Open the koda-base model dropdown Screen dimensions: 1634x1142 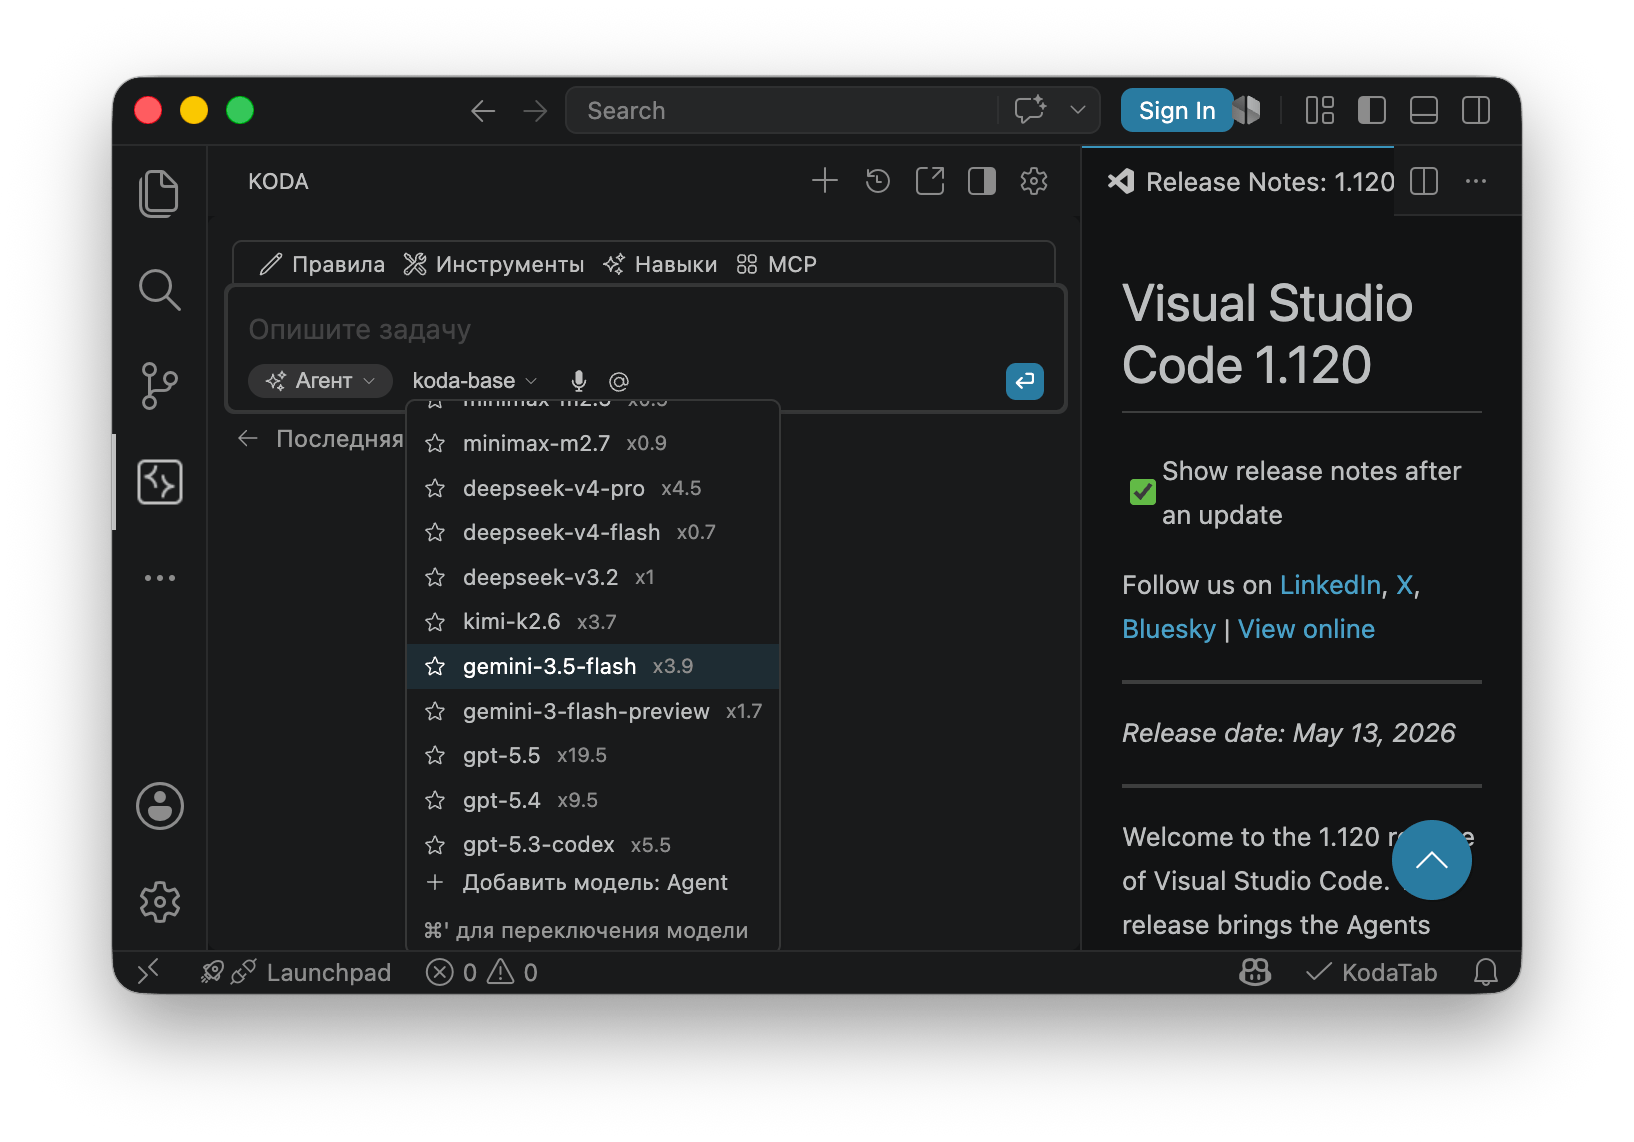(475, 381)
